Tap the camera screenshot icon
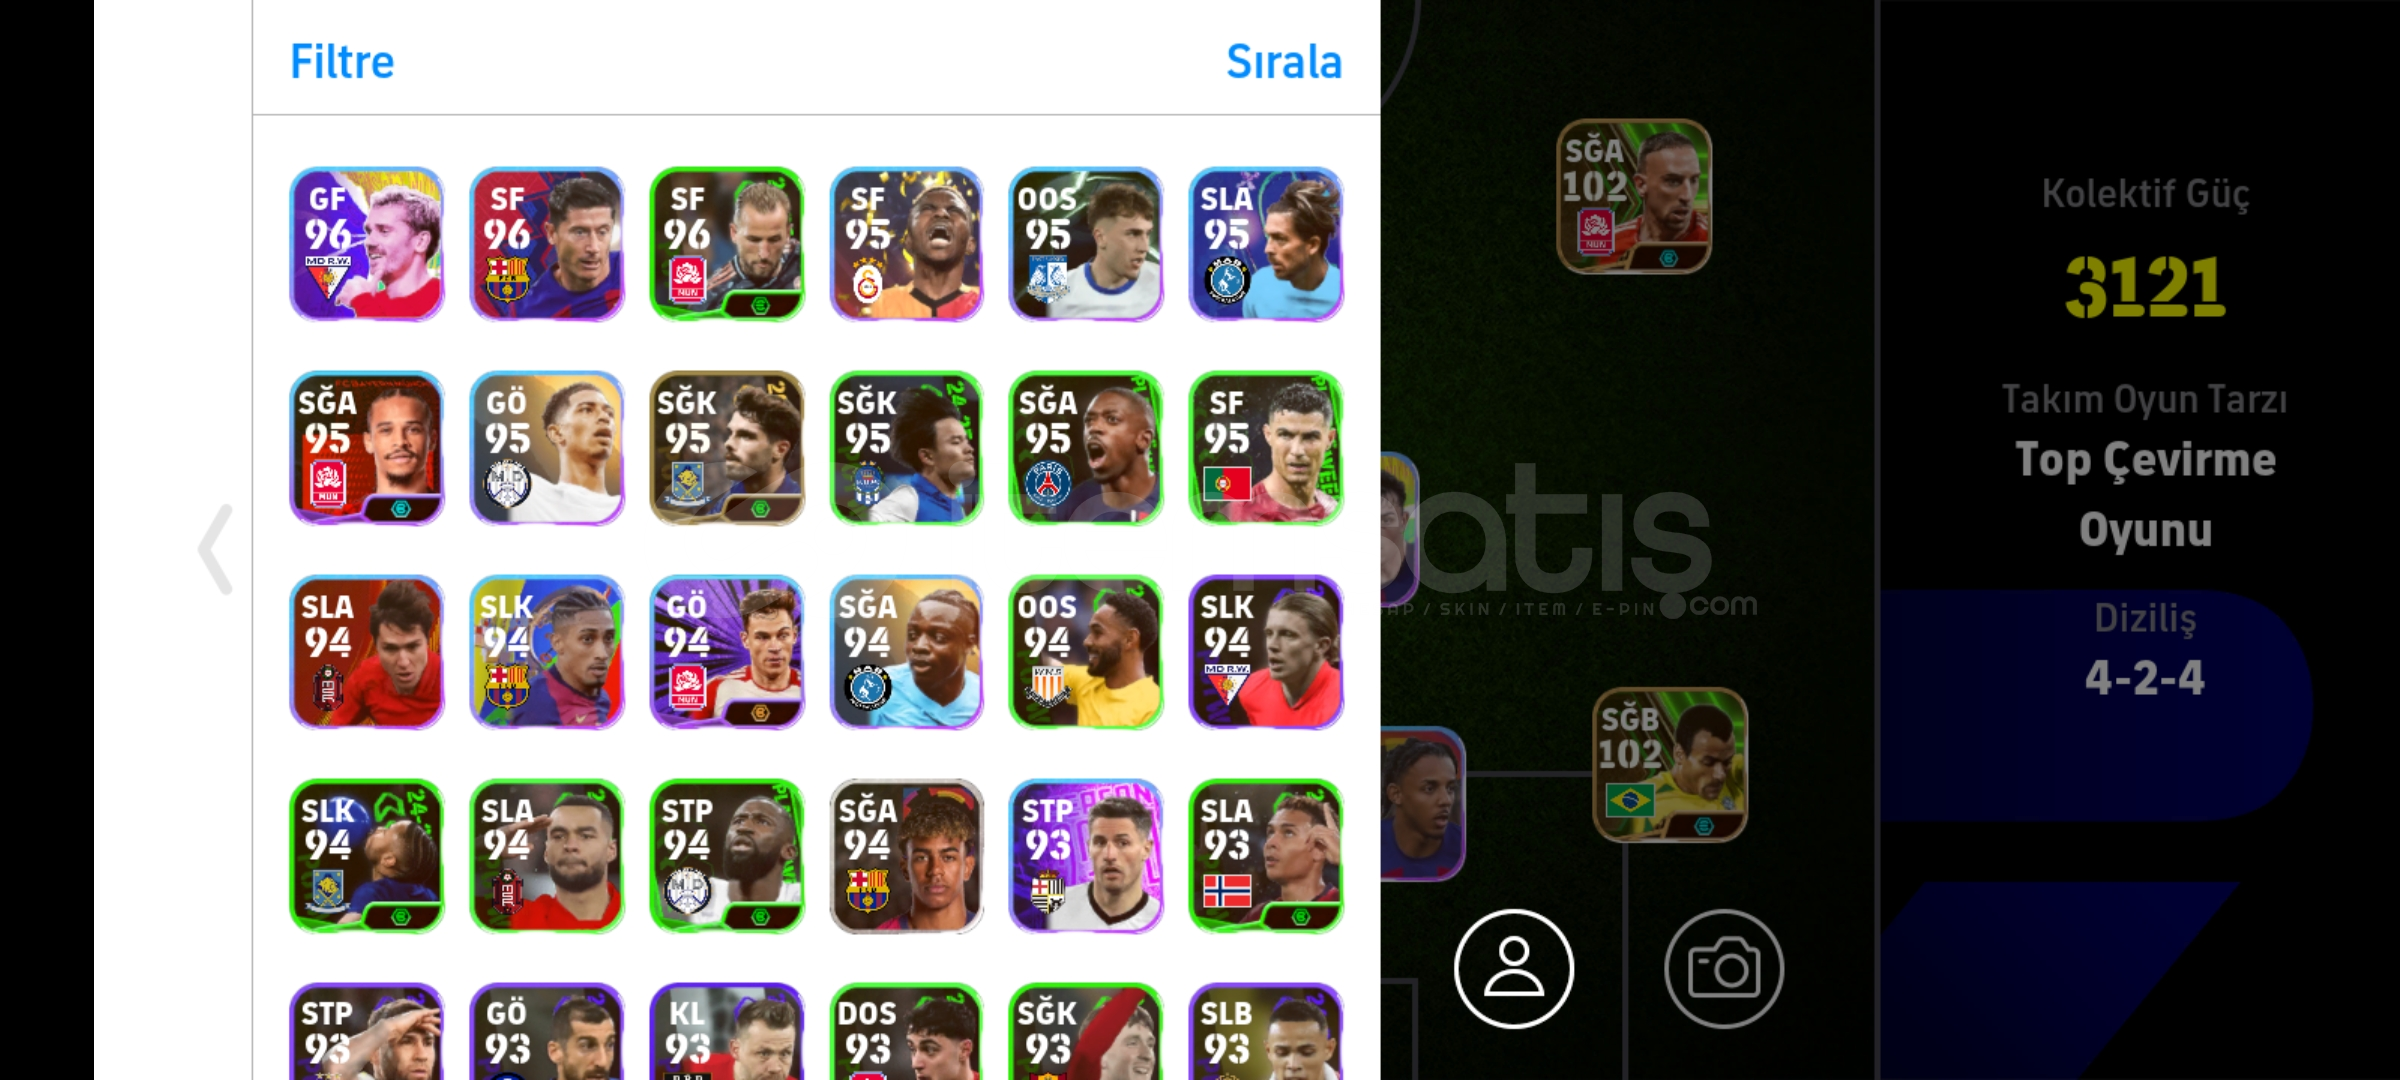This screenshot has height=1080, width=2400. [x=1723, y=968]
